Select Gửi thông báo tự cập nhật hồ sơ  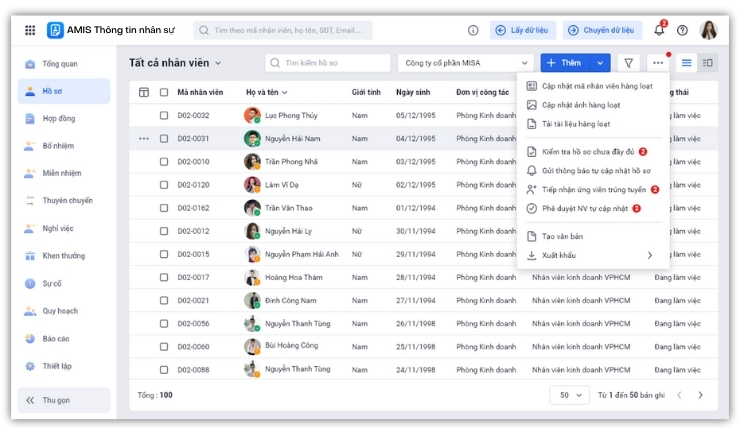pyautogui.click(x=593, y=170)
